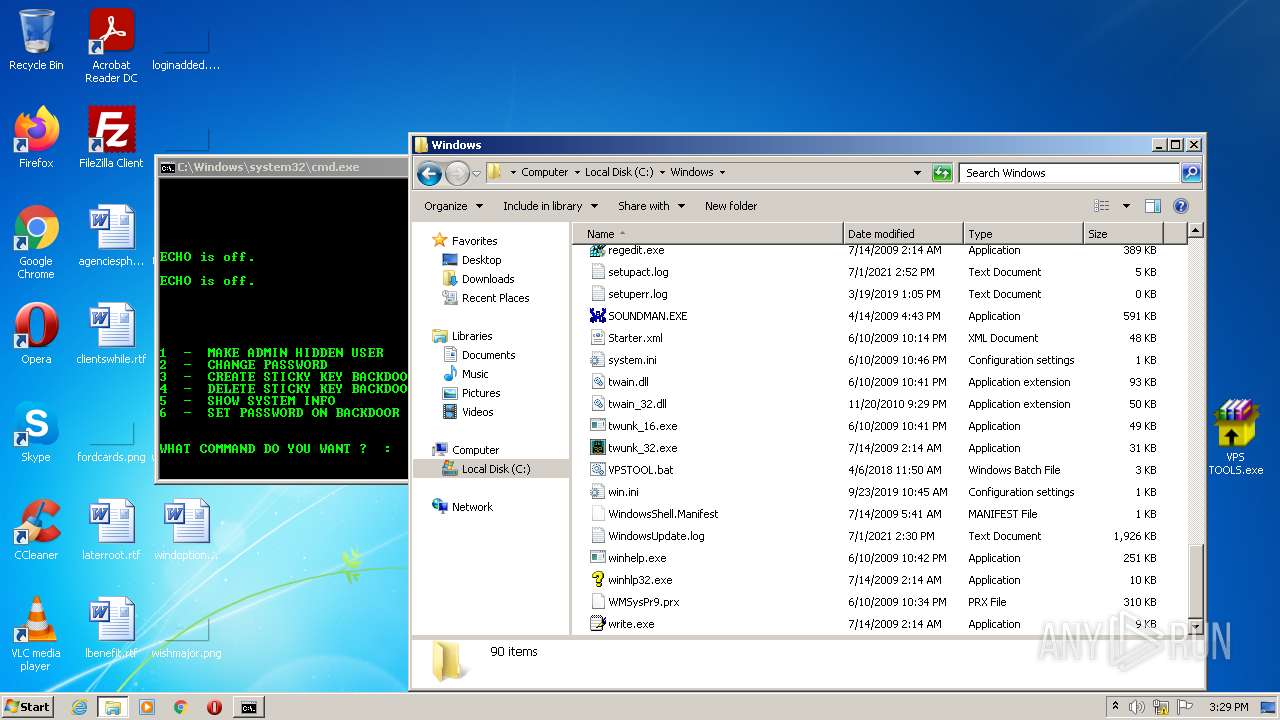Click the New folder button

[x=731, y=206]
